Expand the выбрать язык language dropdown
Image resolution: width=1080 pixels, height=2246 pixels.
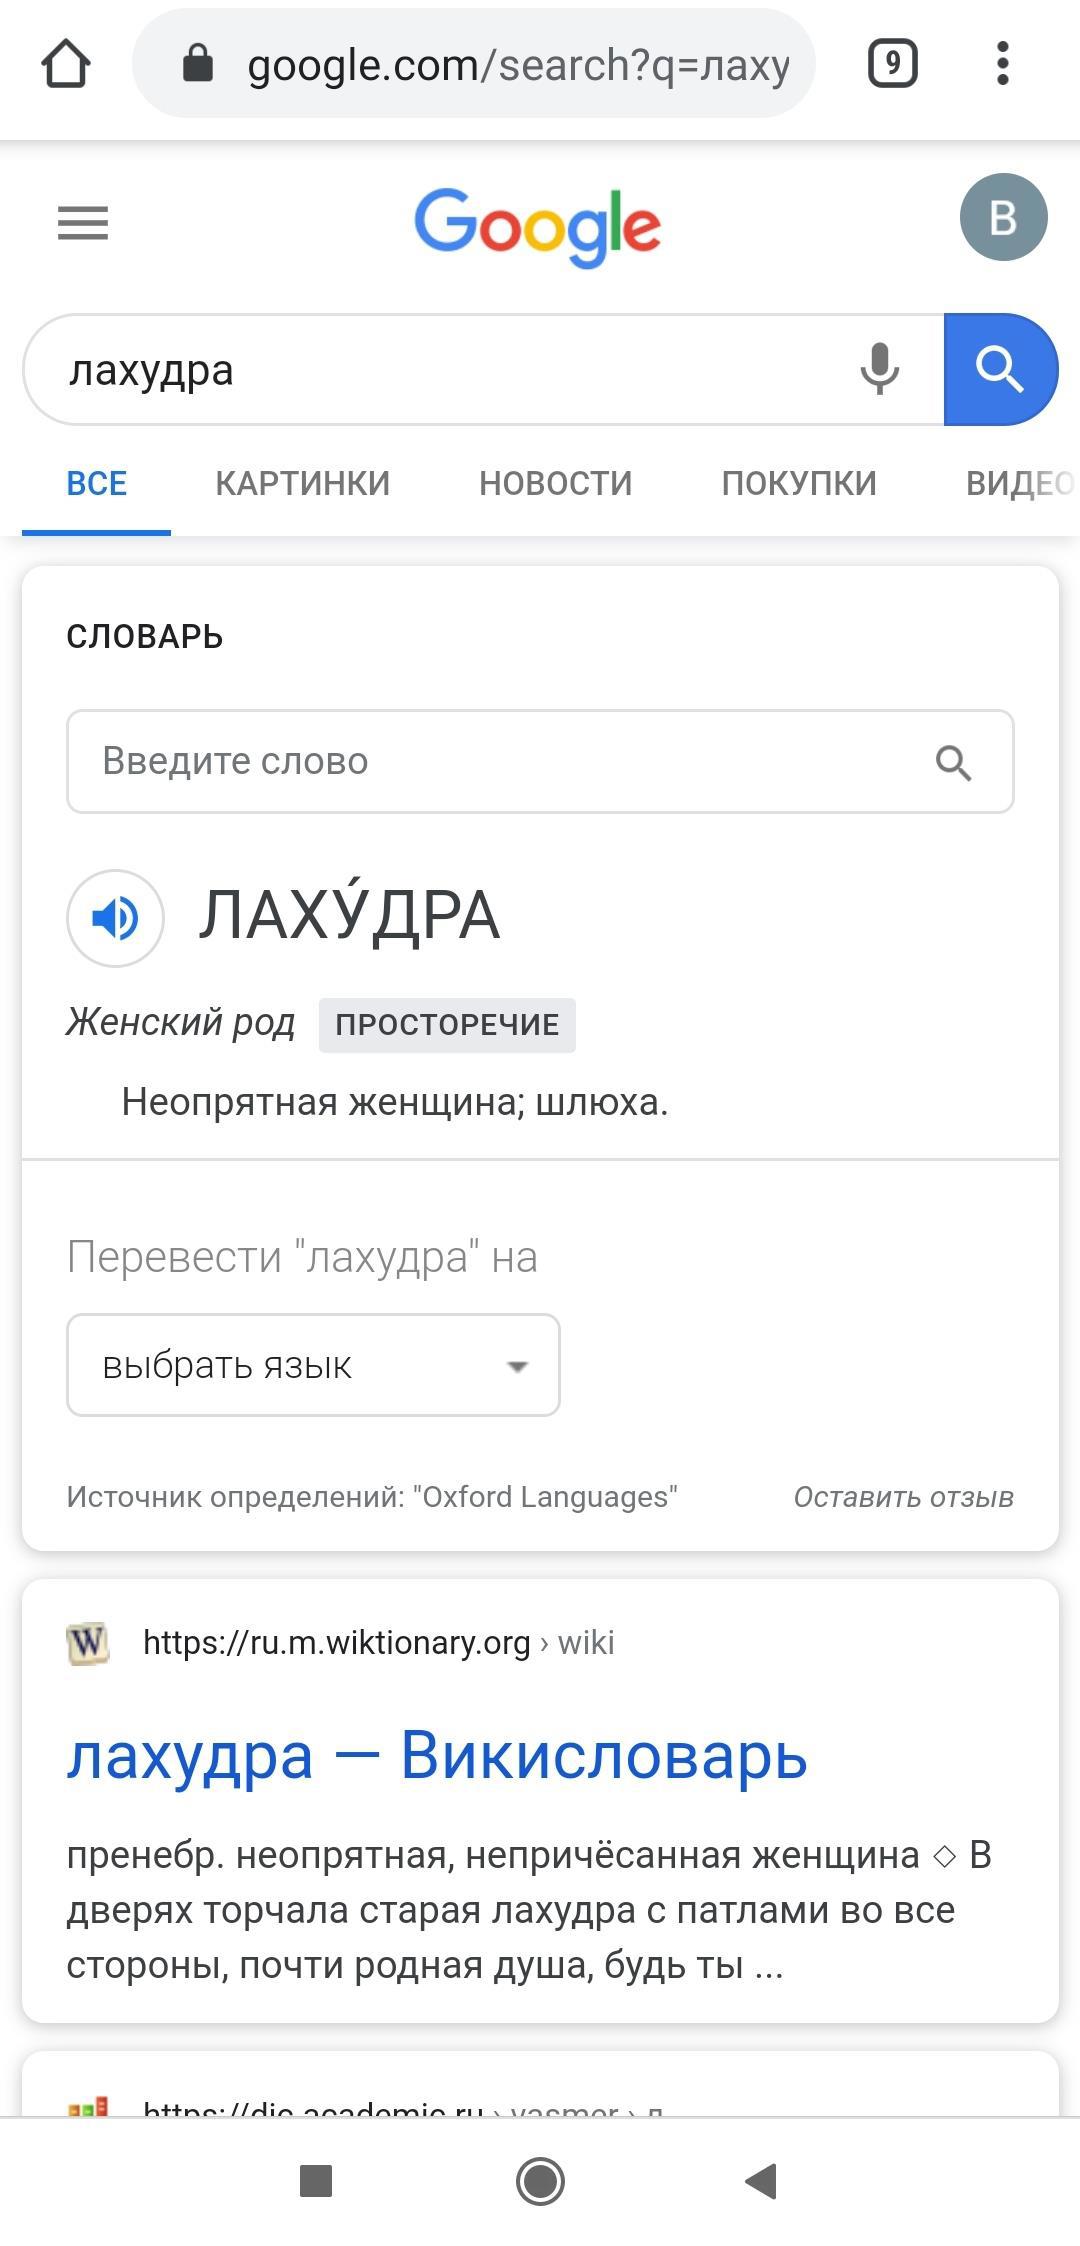tap(313, 1365)
